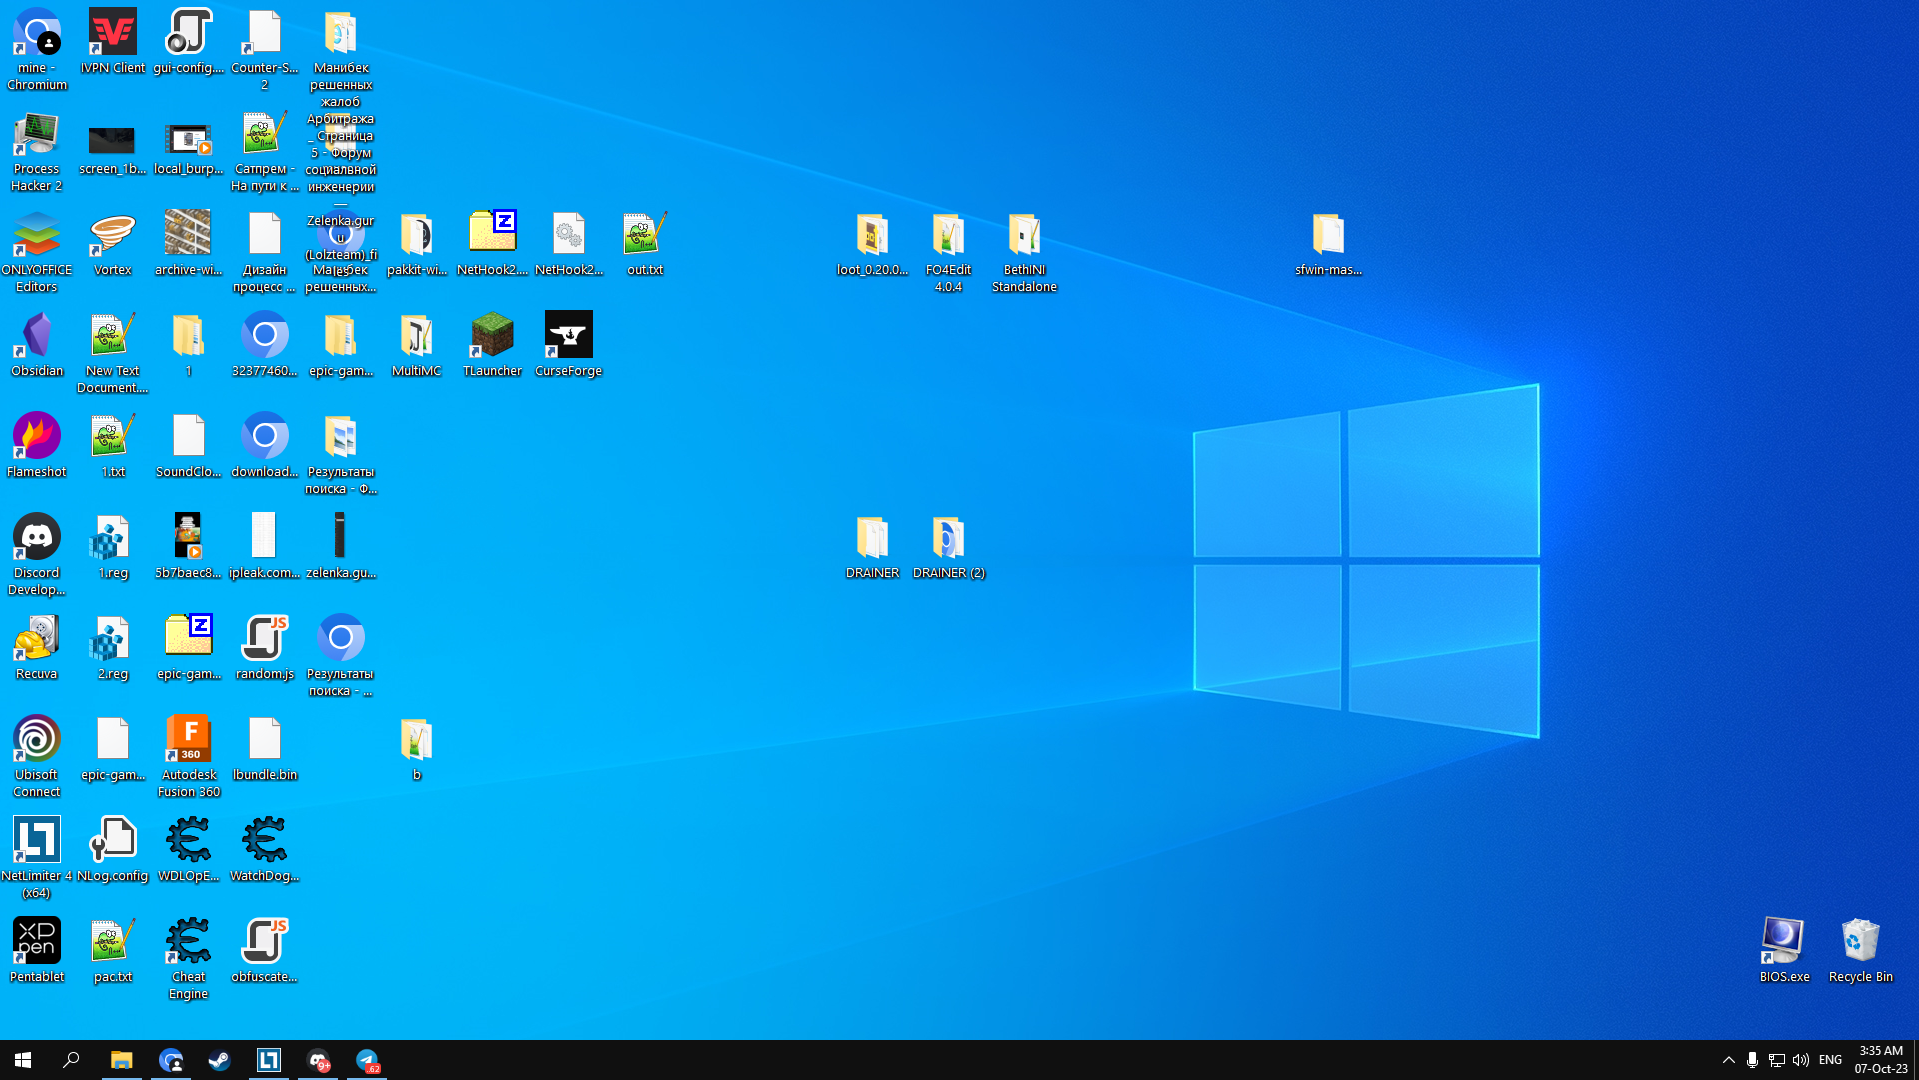This screenshot has width=1919, height=1080.
Task: Open Ubisoft Connect
Action: 37,758
